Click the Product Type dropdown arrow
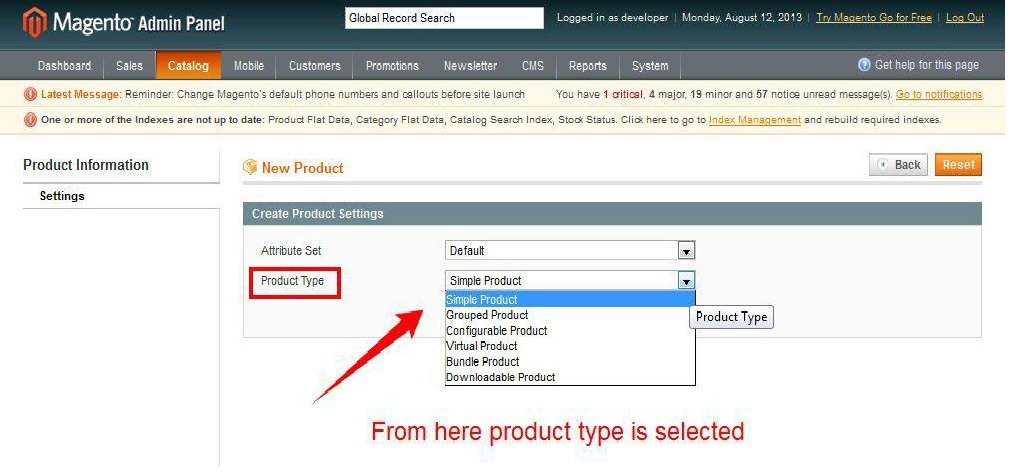This screenshot has height=472, width=1015. click(x=686, y=281)
